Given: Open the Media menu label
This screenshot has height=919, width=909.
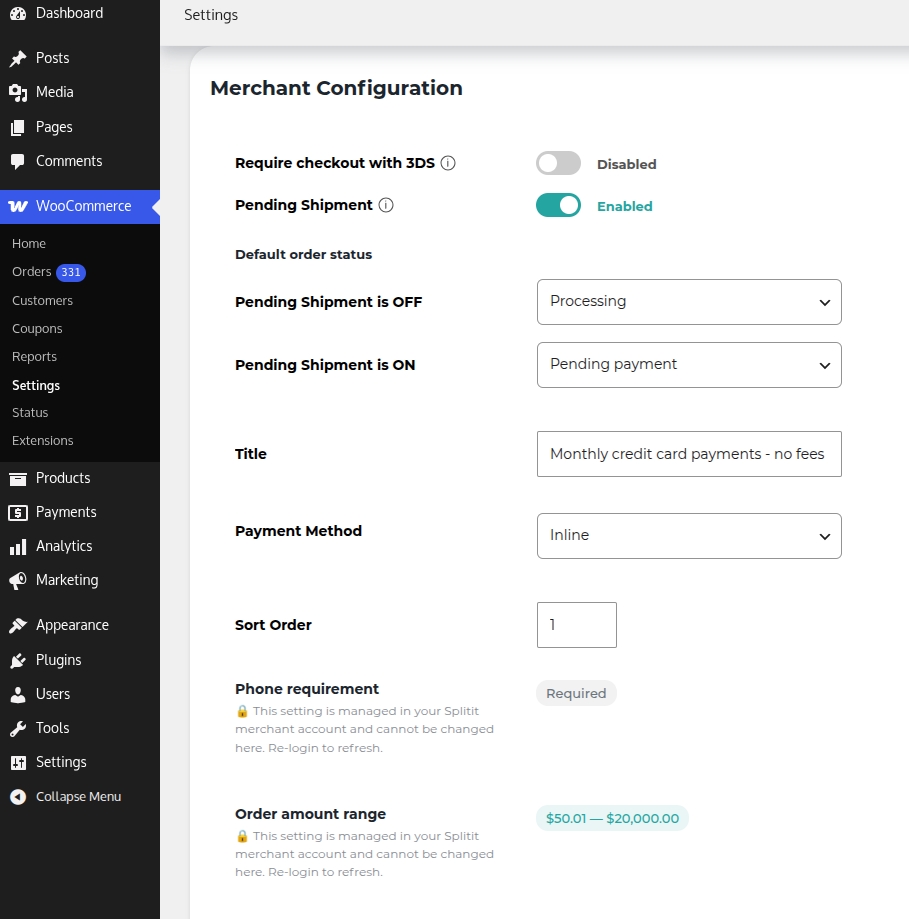Looking at the screenshot, I should [55, 92].
